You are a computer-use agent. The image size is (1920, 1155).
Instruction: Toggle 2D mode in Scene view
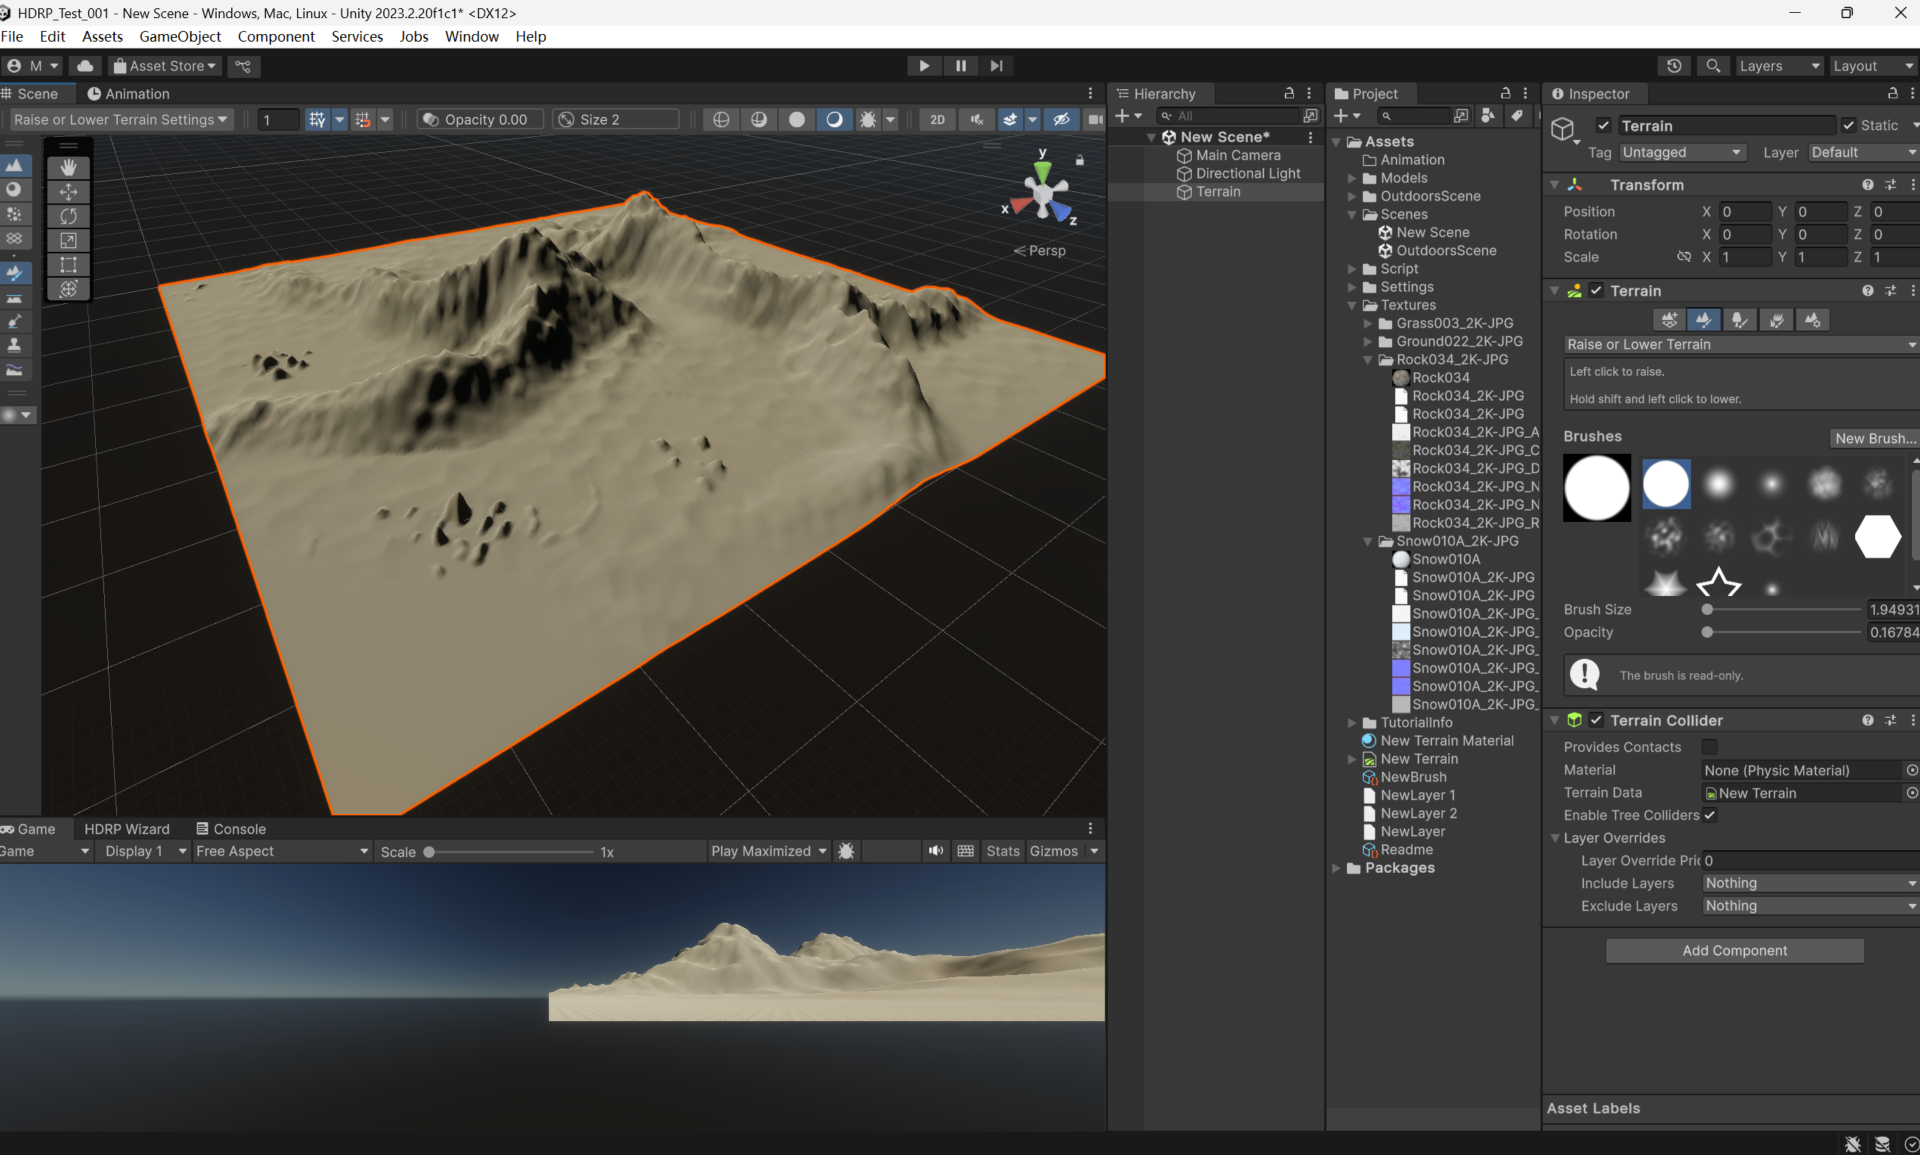click(937, 119)
